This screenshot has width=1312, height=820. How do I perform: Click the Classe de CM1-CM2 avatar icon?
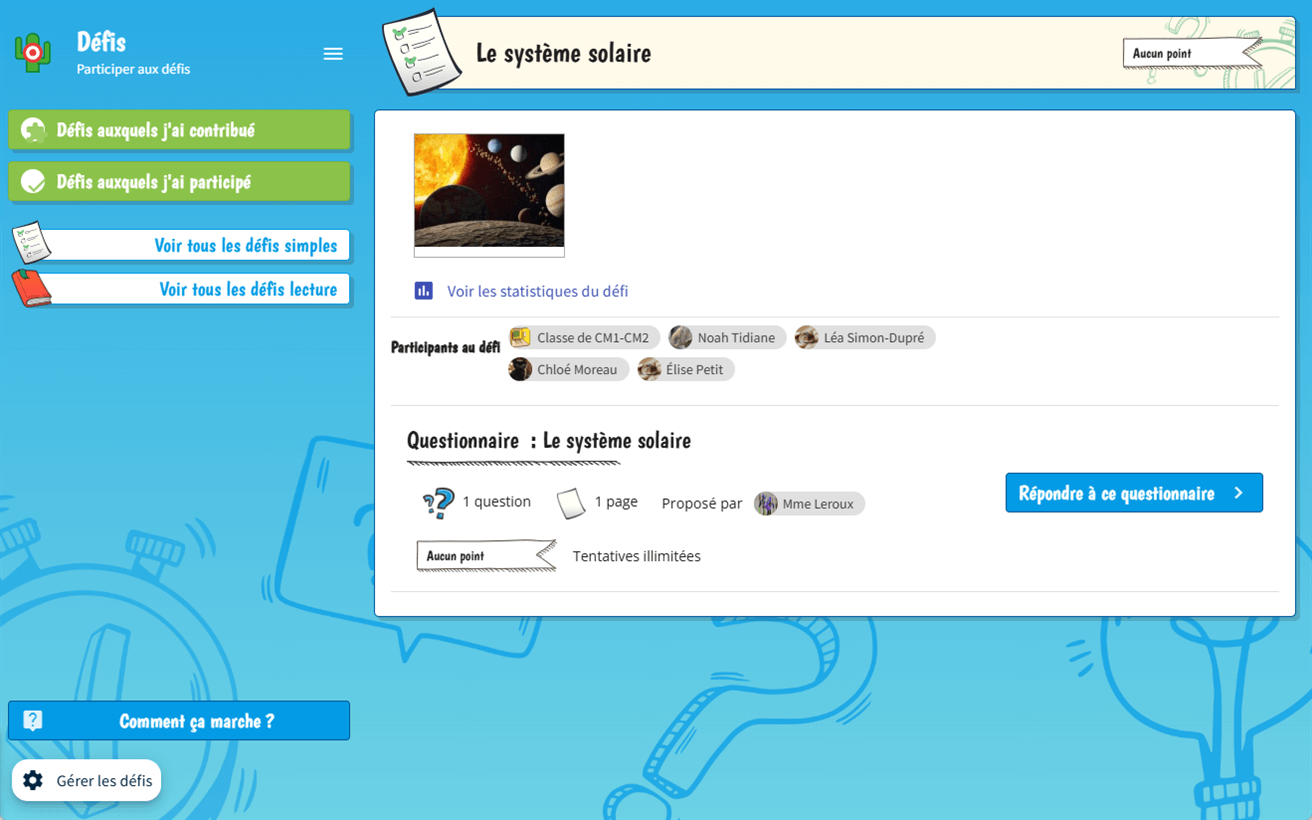(520, 338)
